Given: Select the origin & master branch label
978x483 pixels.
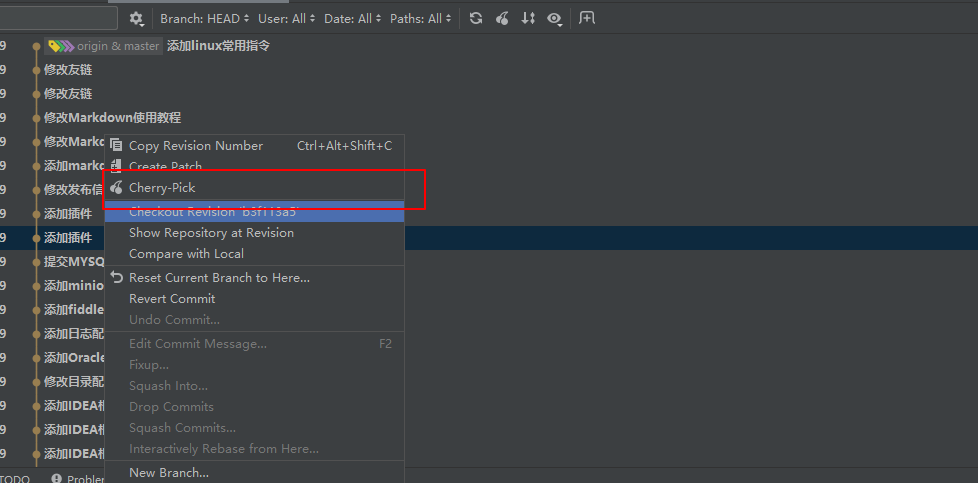Looking at the screenshot, I should tap(104, 46).
